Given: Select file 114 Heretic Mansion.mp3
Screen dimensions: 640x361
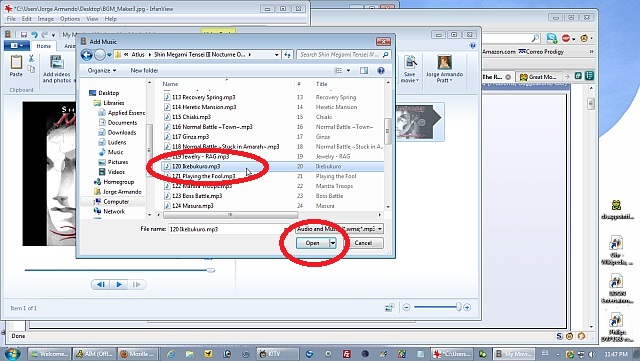Looking at the screenshot, I should pos(200,107).
